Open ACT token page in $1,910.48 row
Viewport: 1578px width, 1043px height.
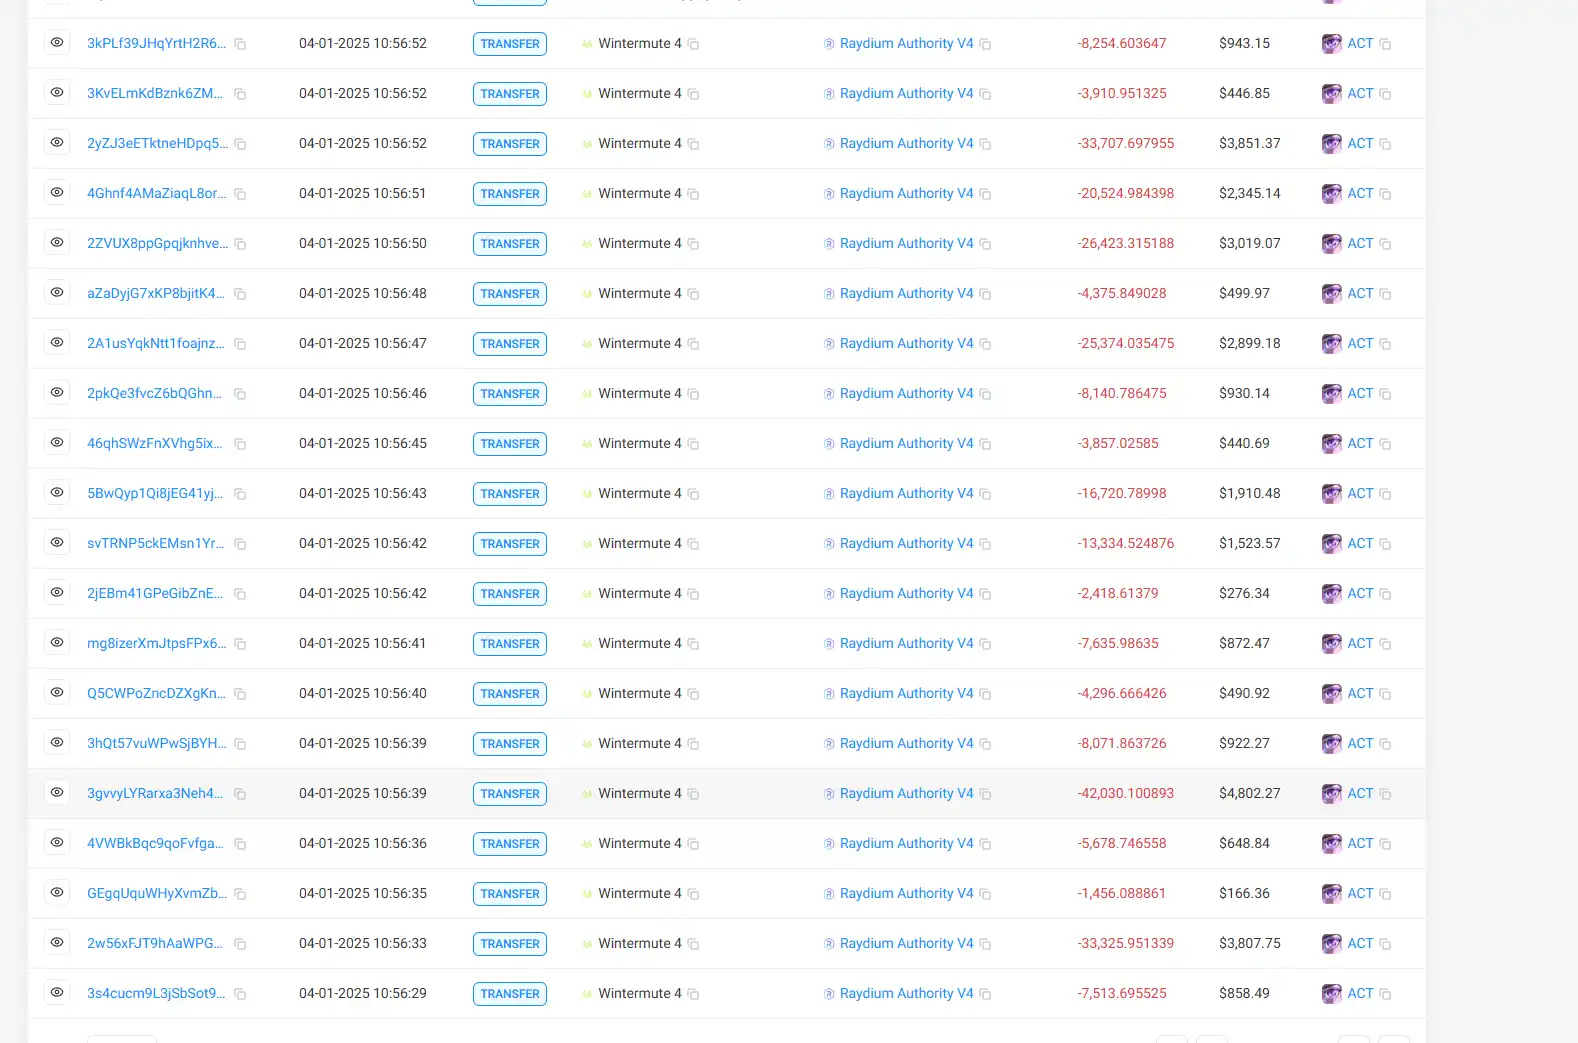pos(1360,493)
